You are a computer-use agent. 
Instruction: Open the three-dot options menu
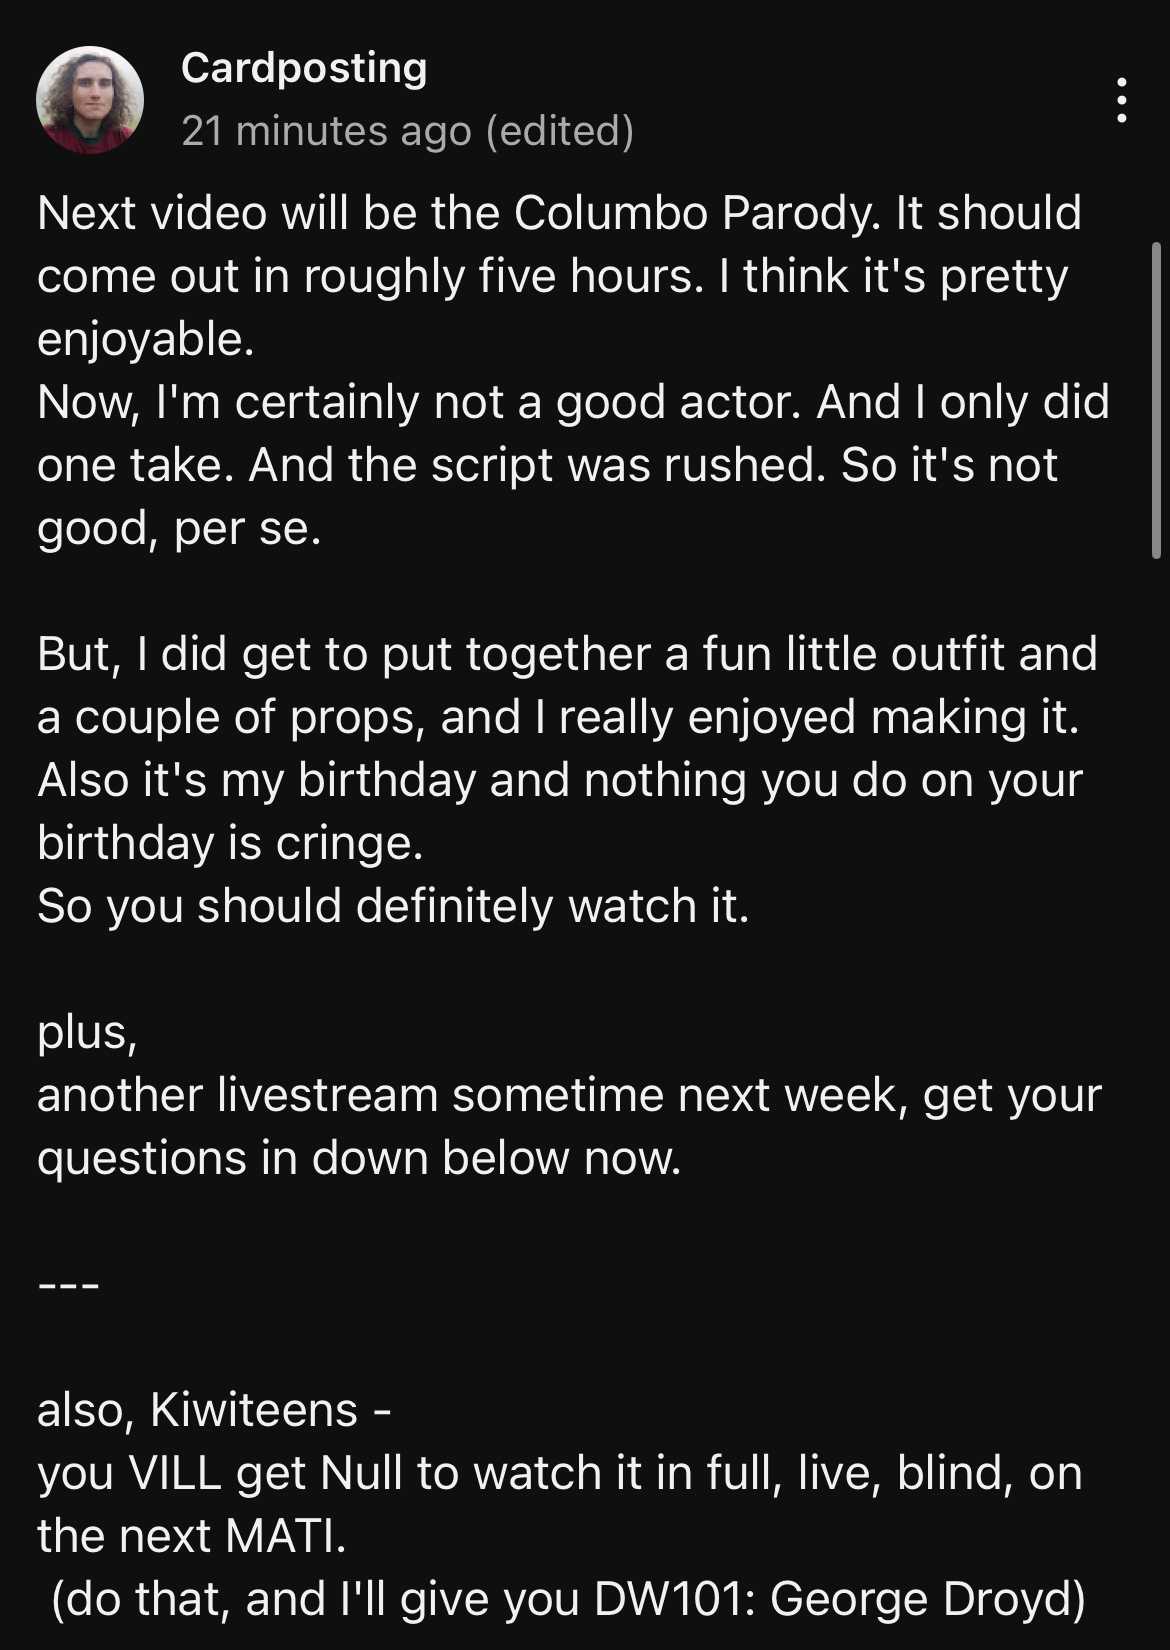(1122, 100)
